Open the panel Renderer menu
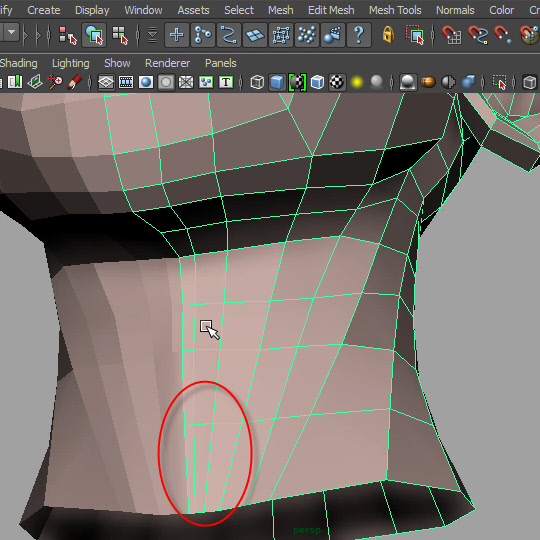The height and width of the screenshot is (540, 540). pyautogui.click(x=167, y=63)
